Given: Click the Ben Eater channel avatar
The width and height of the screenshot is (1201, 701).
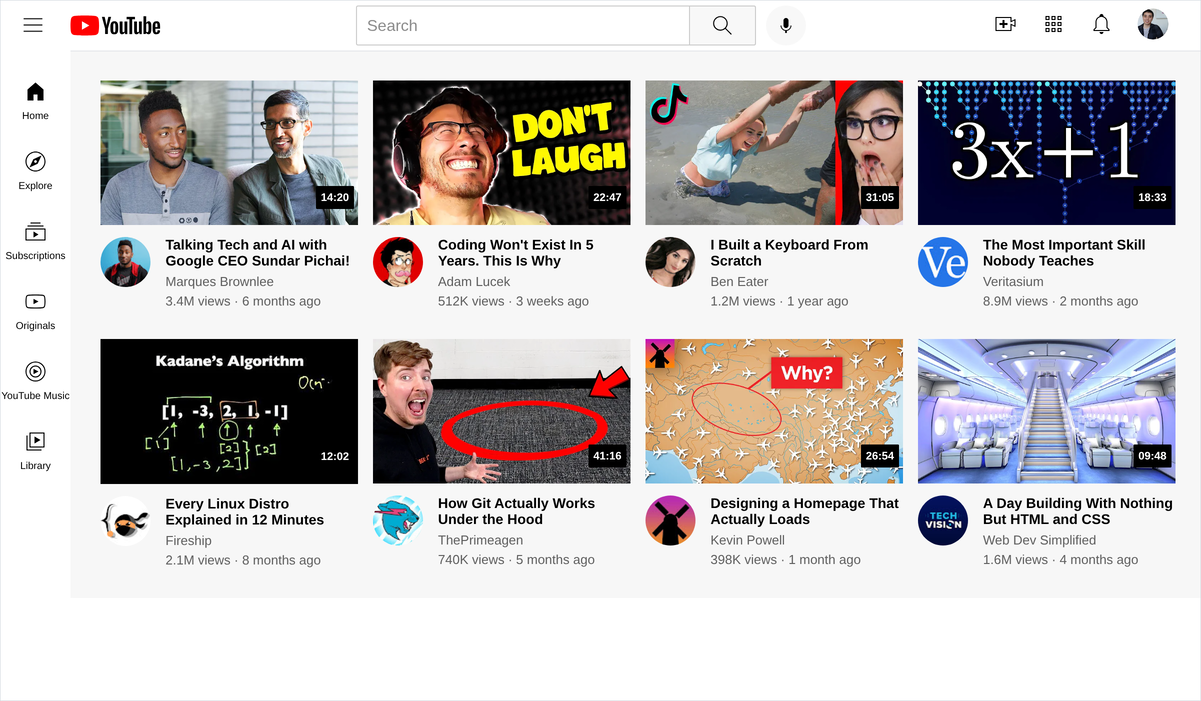Looking at the screenshot, I should 670,262.
